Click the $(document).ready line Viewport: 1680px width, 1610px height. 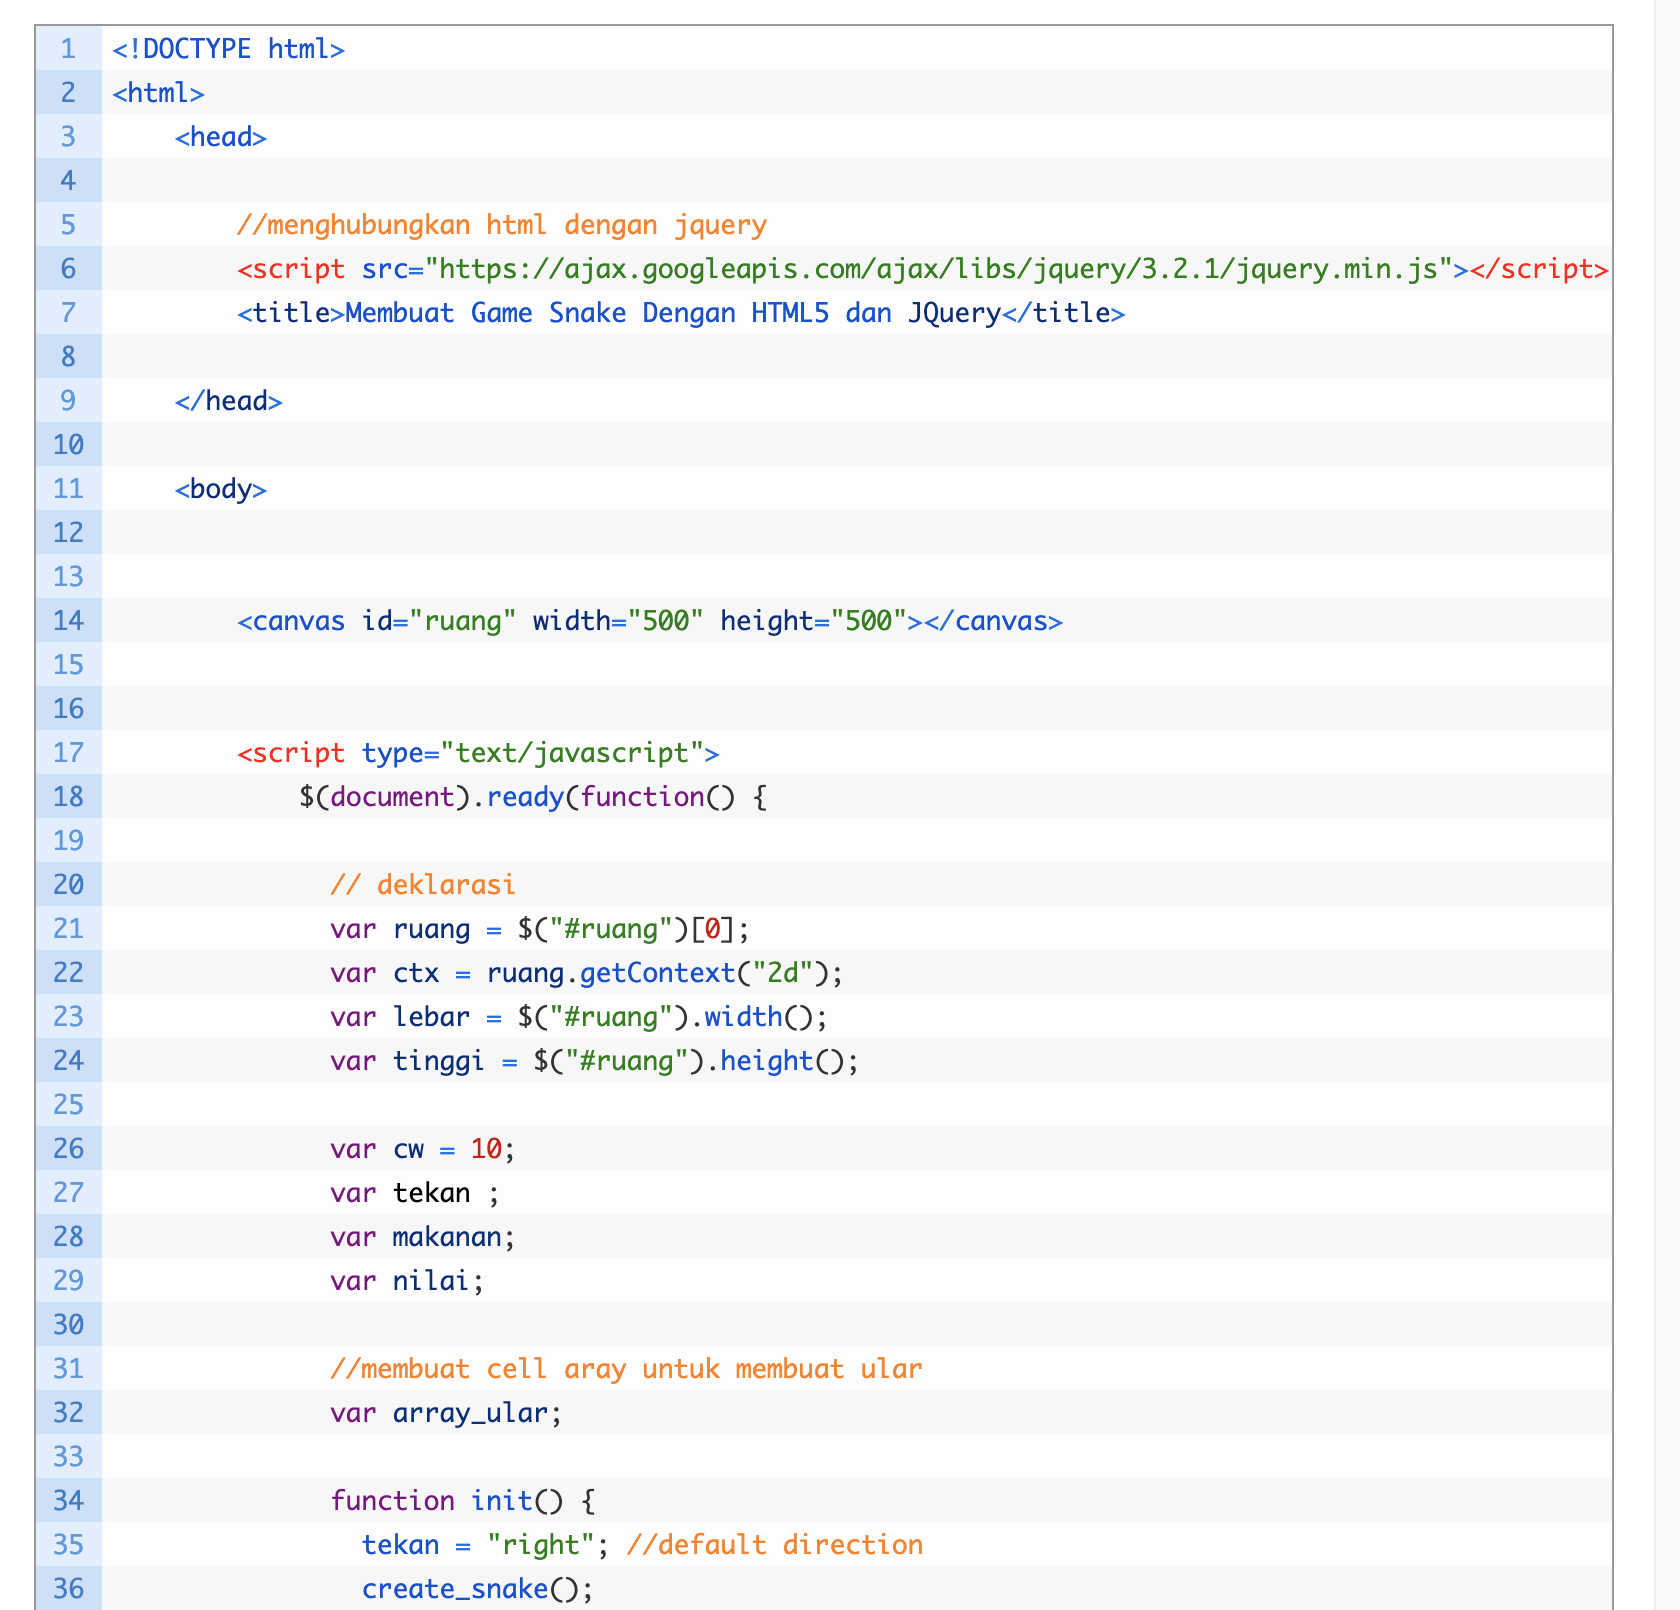(x=533, y=797)
